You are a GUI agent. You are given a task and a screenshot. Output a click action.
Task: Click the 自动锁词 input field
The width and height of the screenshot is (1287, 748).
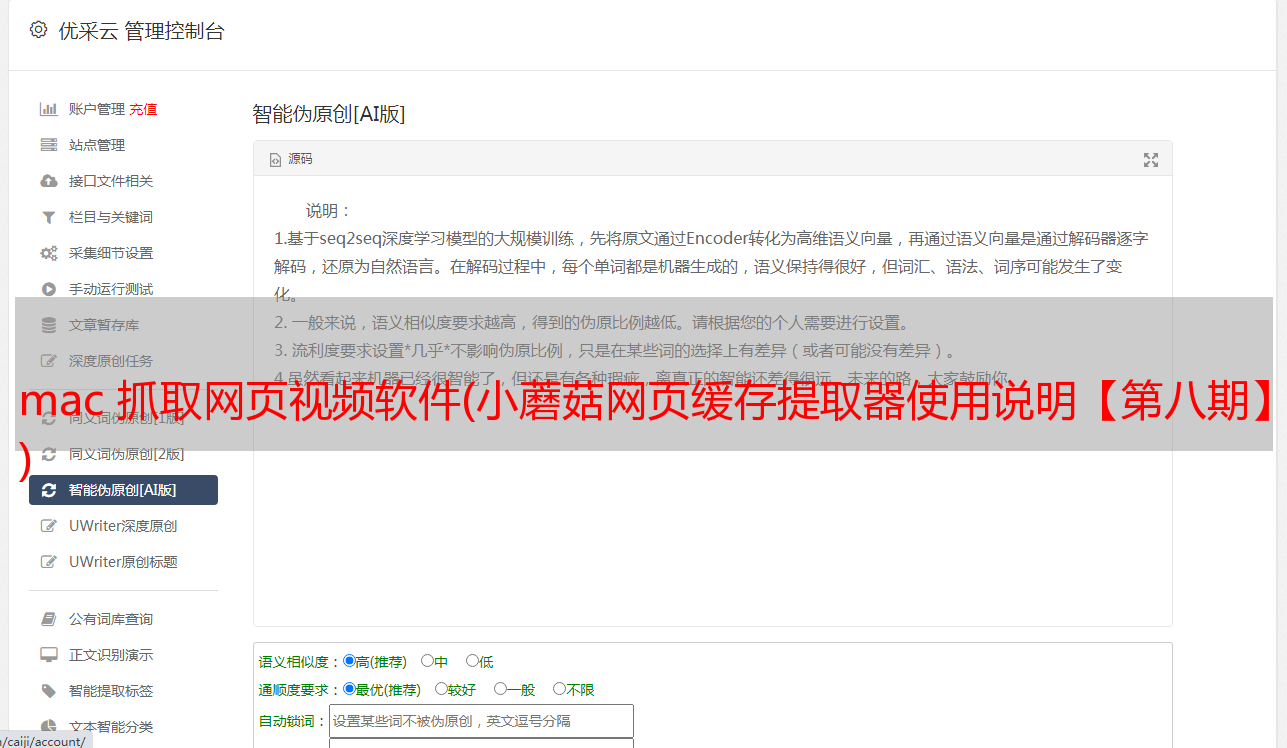(x=481, y=721)
